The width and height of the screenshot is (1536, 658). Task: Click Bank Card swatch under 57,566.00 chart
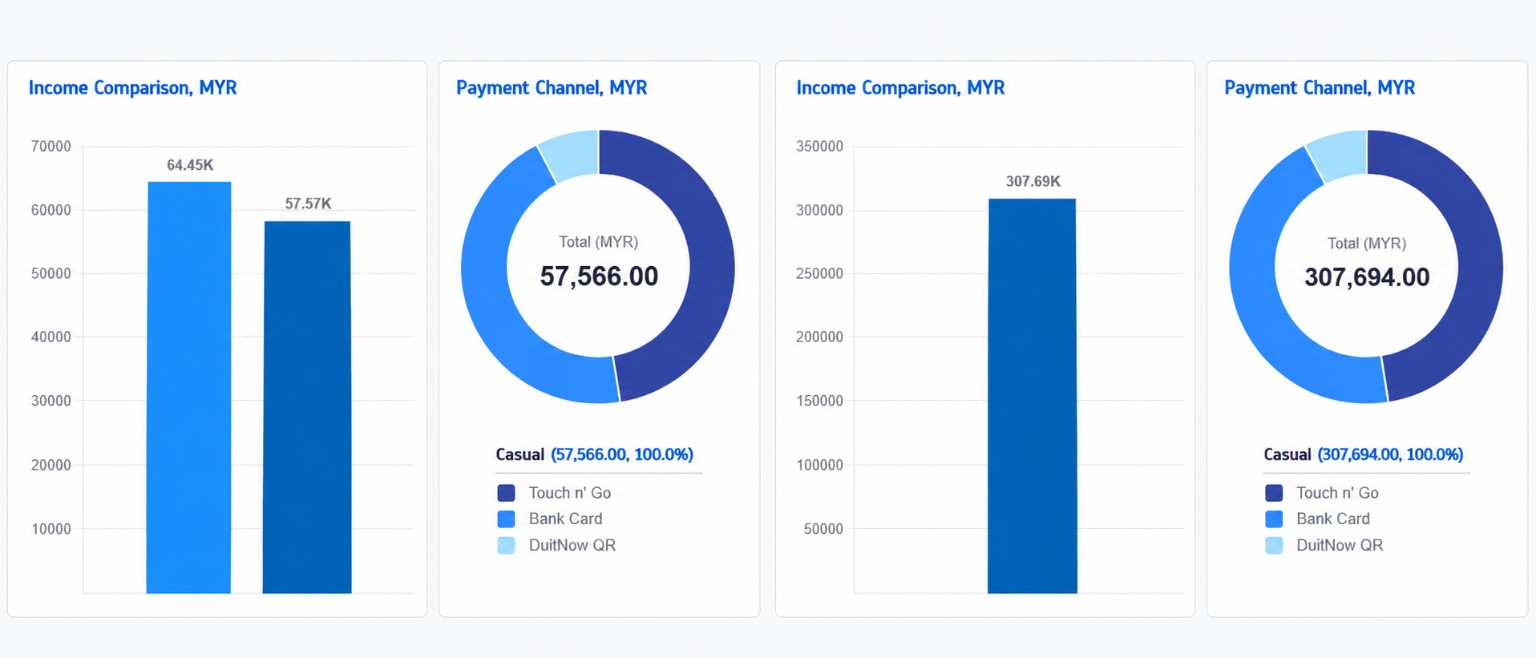[x=506, y=519]
